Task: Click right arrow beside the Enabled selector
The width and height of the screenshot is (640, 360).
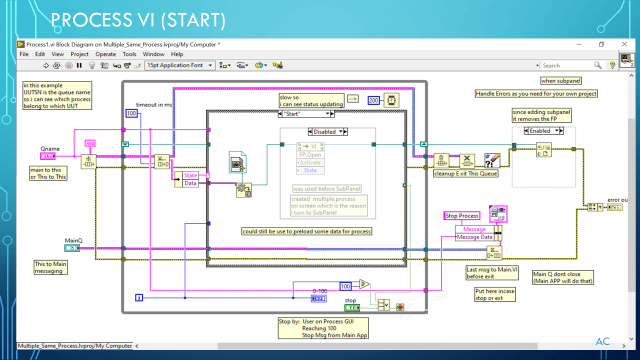Action: [x=561, y=131]
